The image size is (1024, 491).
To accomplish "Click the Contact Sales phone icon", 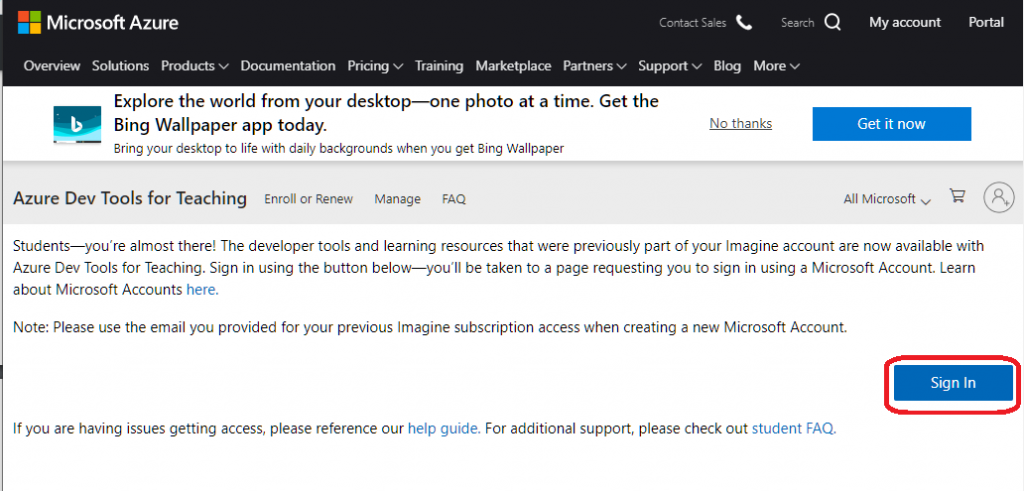I will 744,23.
